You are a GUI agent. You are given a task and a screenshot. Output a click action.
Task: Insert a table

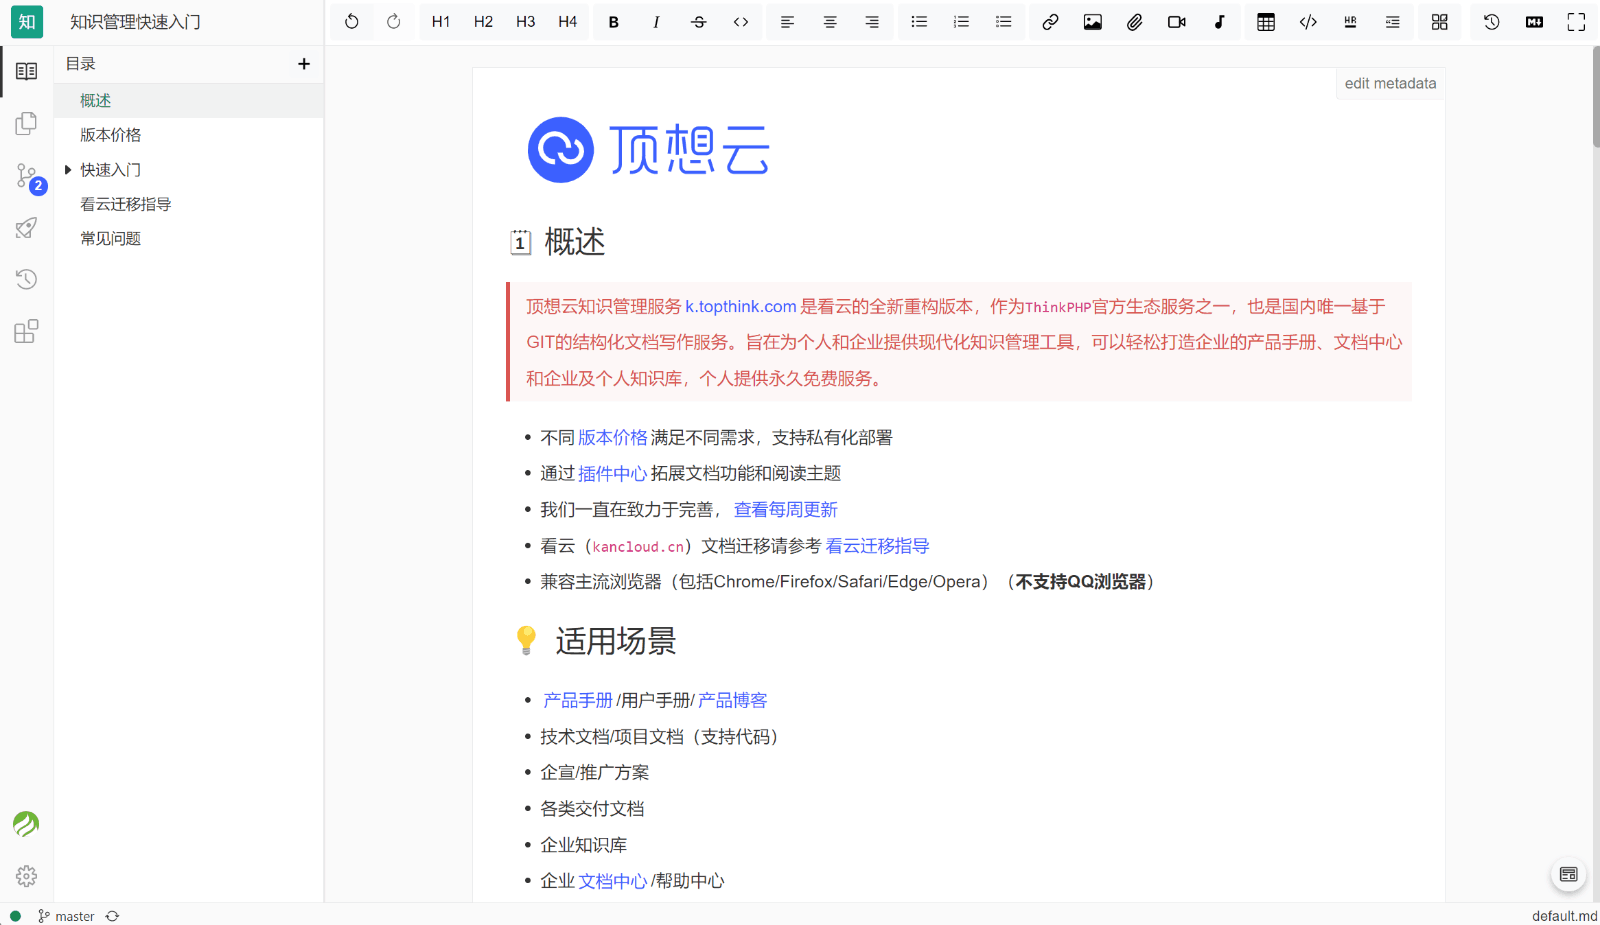tap(1266, 21)
